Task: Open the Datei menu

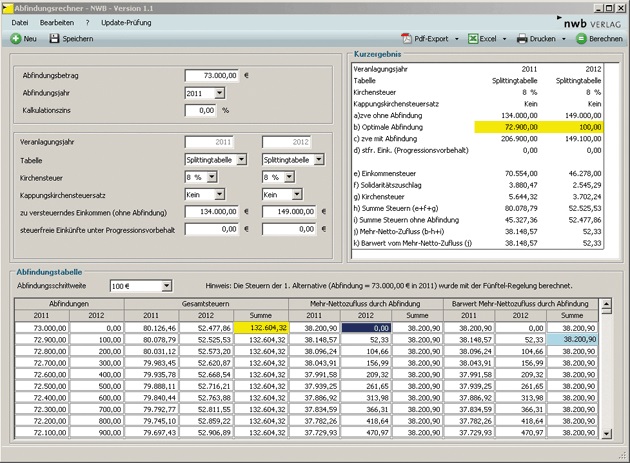Action: point(20,21)
